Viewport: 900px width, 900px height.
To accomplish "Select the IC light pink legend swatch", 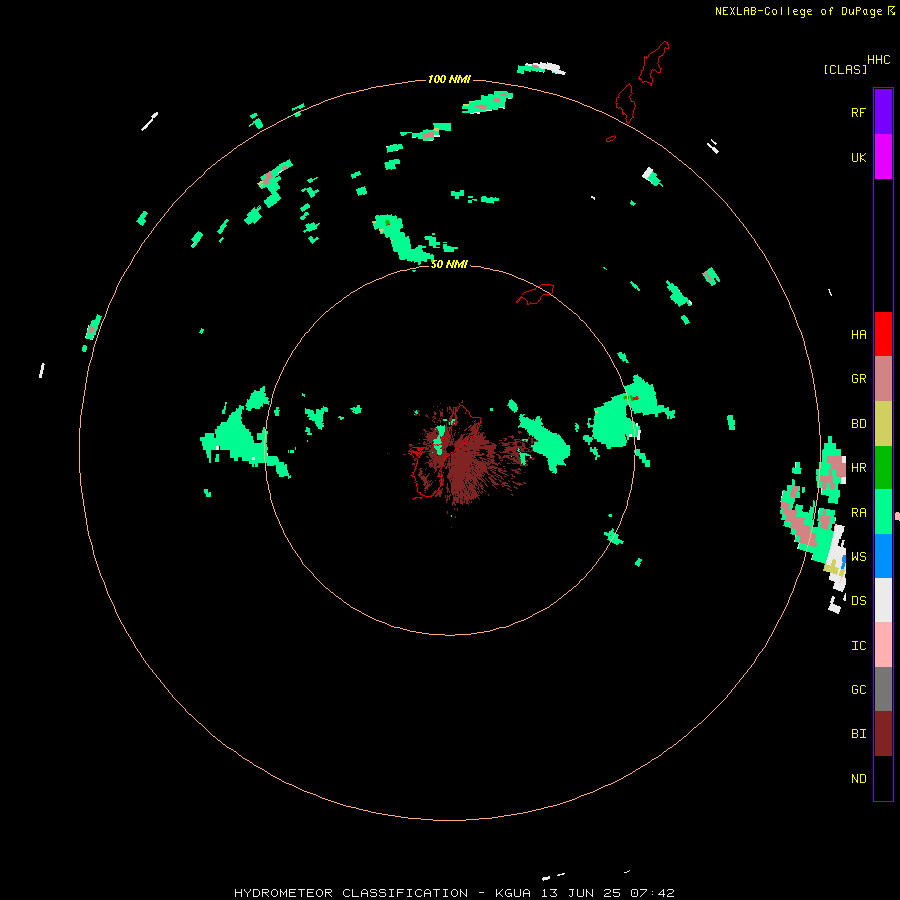I will [883, 645].
